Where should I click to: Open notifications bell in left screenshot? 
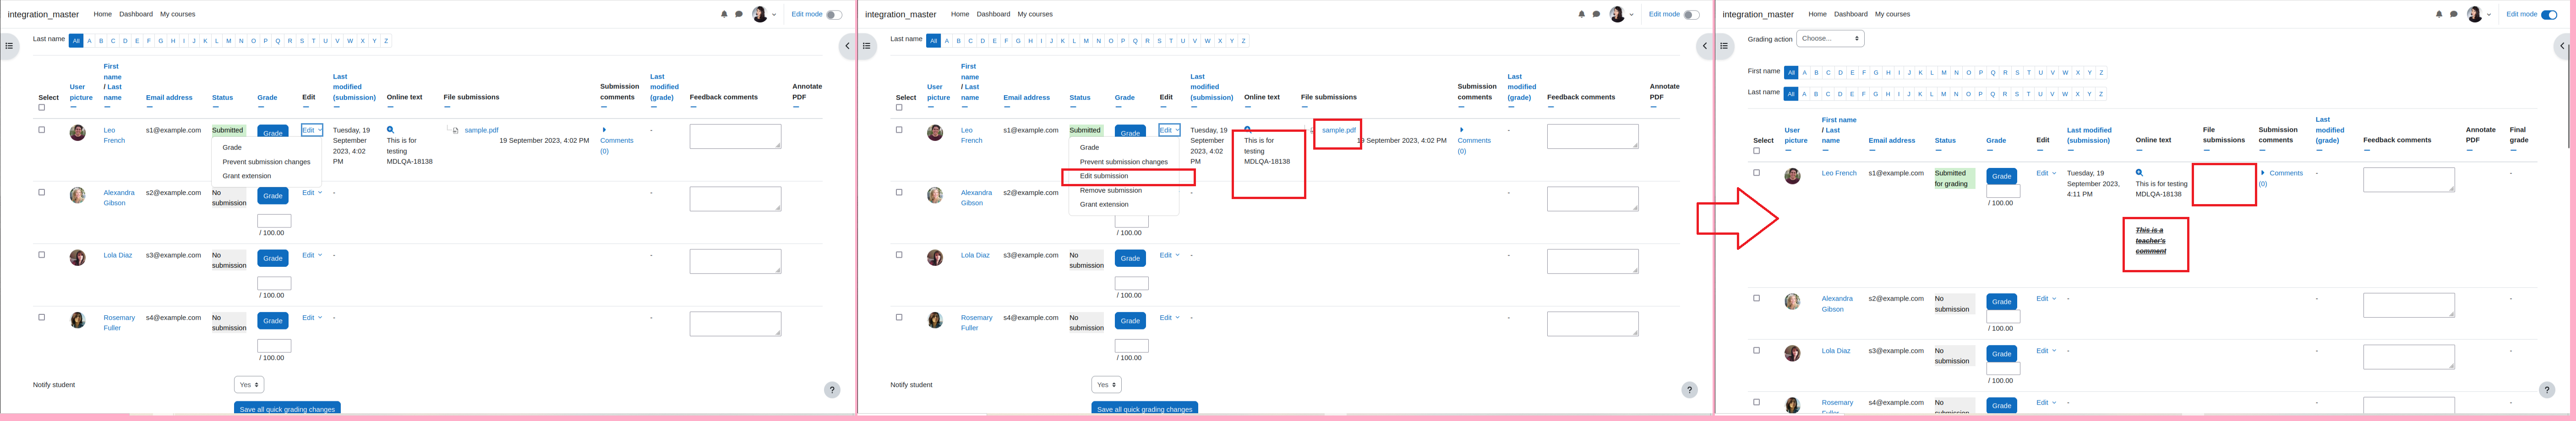(724, 14)
